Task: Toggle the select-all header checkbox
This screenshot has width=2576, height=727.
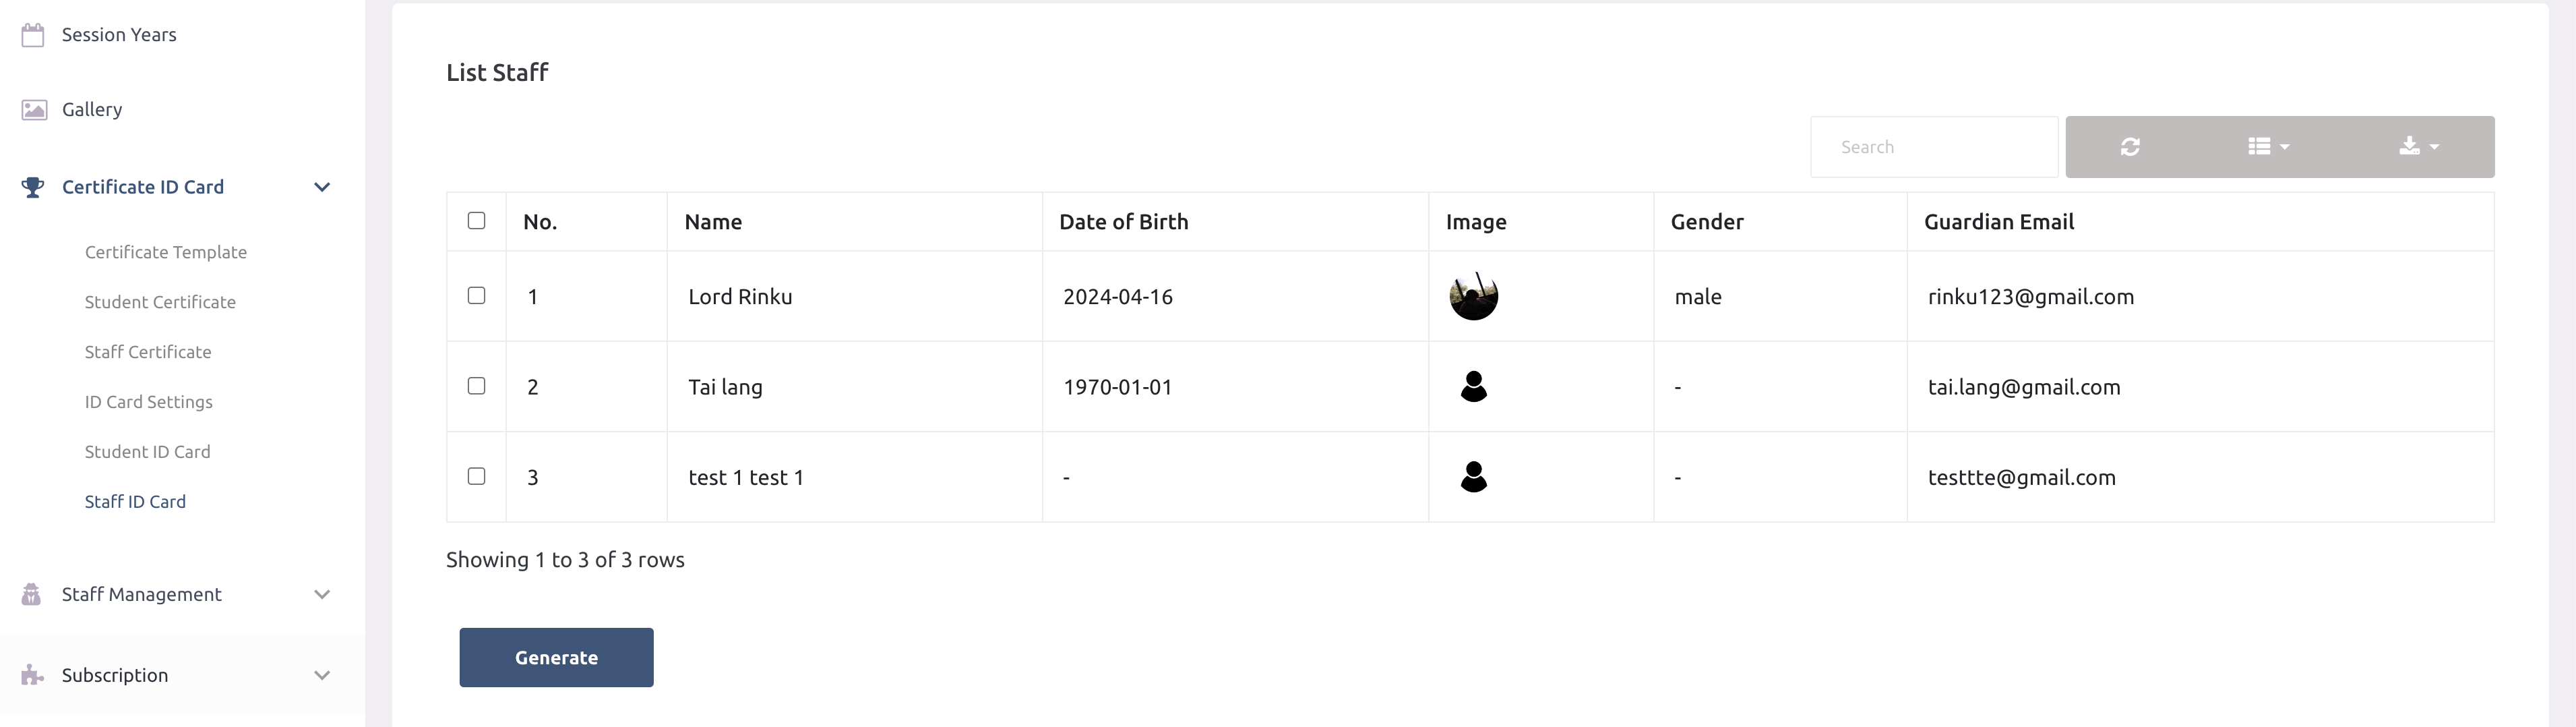Action: 477,221
